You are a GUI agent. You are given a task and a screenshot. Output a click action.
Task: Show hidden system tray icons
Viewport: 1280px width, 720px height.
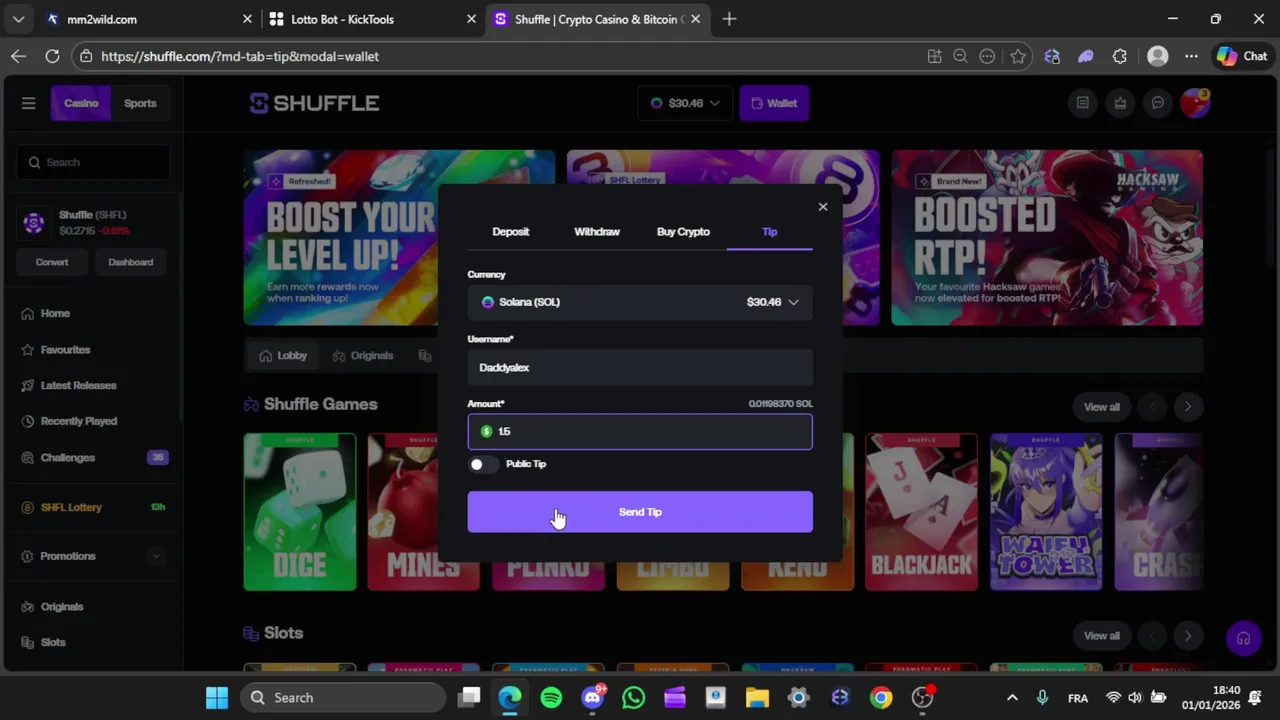coord(1012,698)
